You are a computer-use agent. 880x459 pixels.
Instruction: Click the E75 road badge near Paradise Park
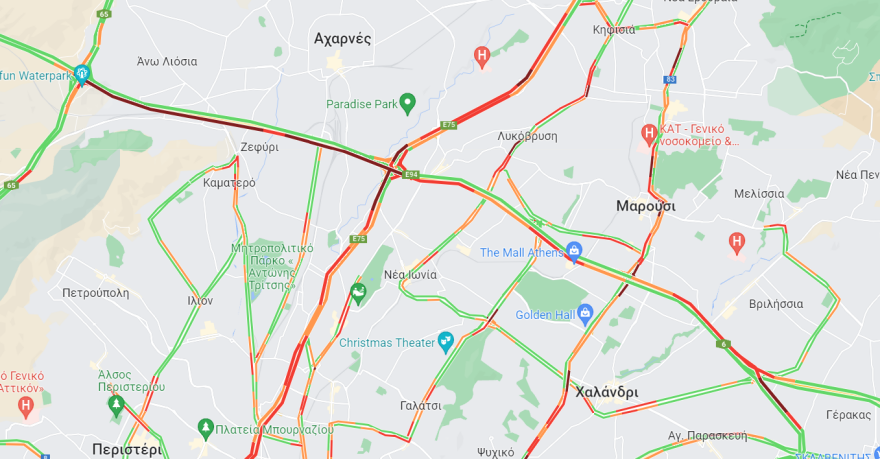[448, 125]
